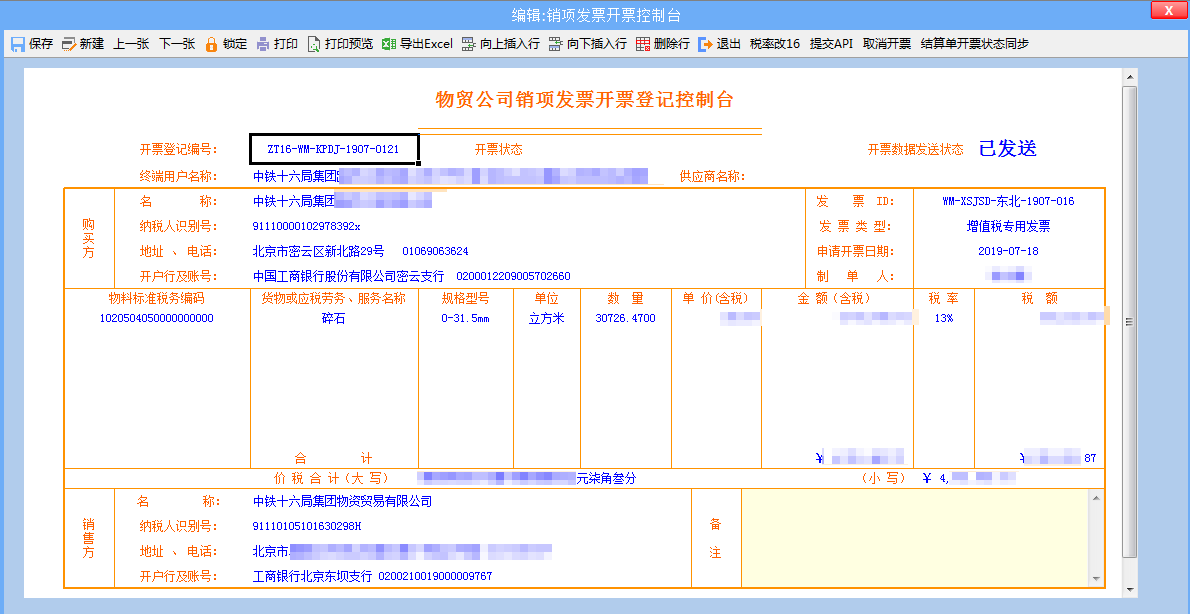Image resolution: width=1190 pixels, height=614 pixels.
Task: Click the 规格型号 column header
Action: tap(465, 298)
